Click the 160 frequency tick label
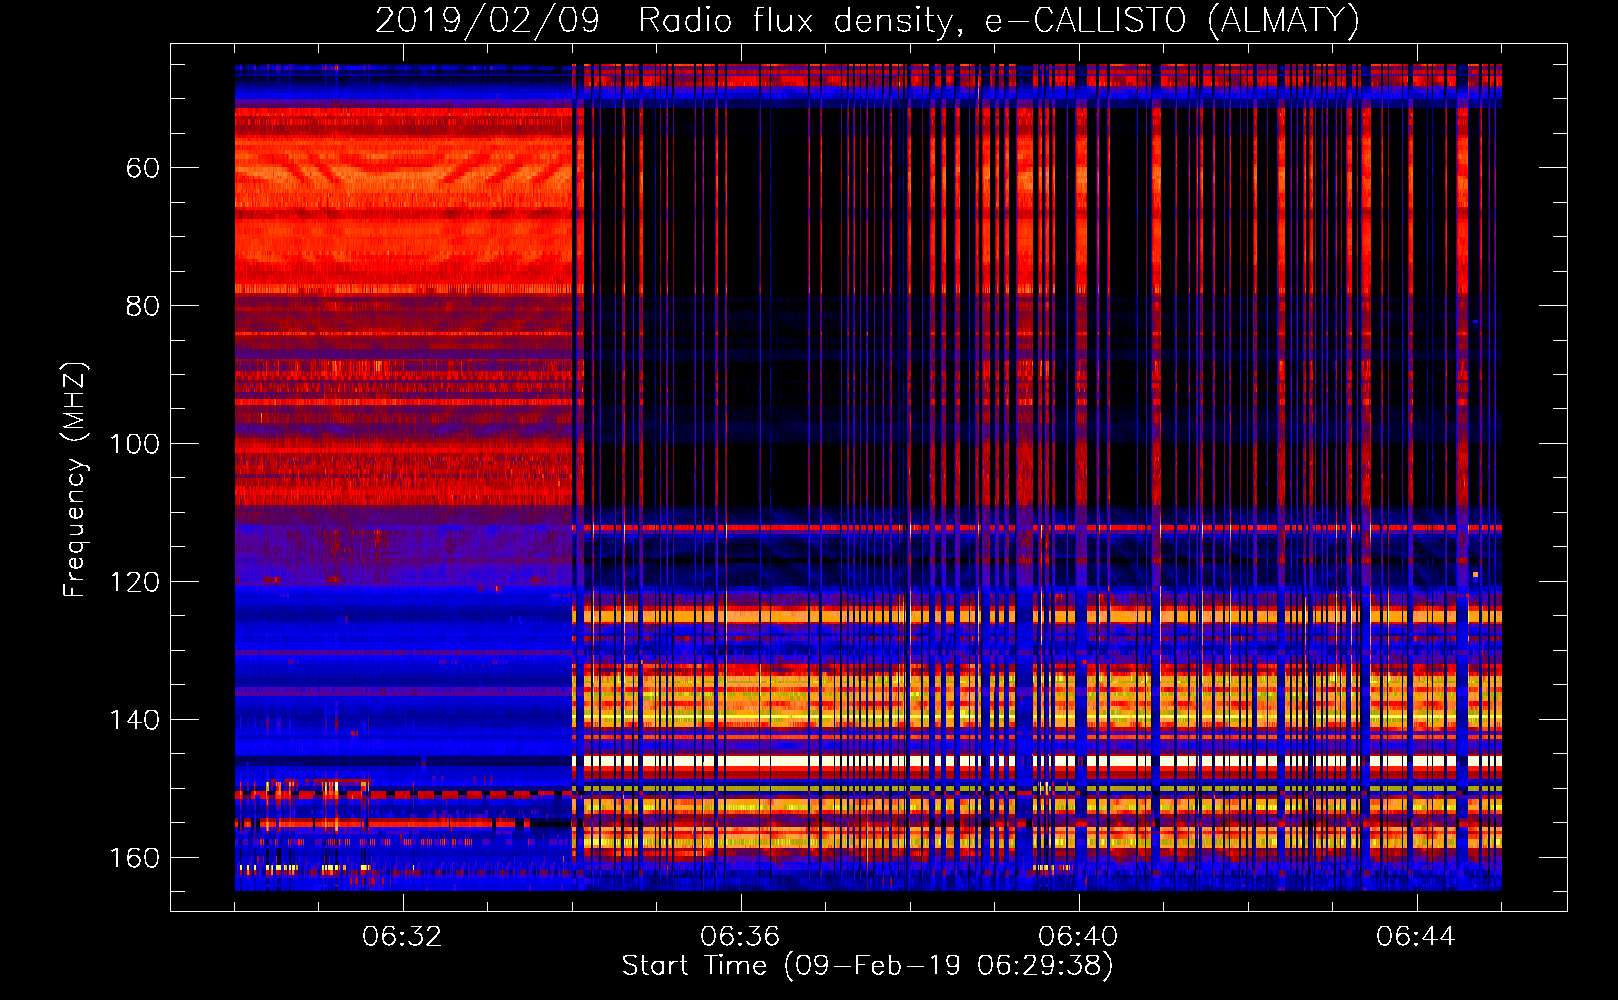Image resolution: width=1618 pixels, height=1000 pixels. 134,858
